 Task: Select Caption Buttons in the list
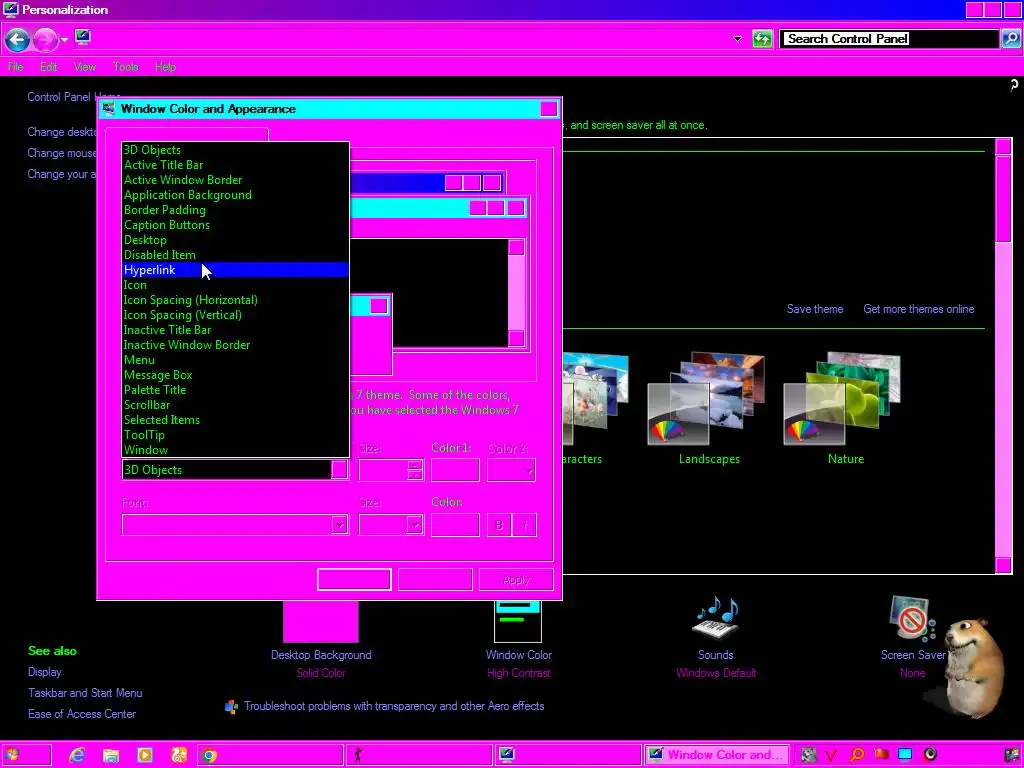(x=235, y=225)
